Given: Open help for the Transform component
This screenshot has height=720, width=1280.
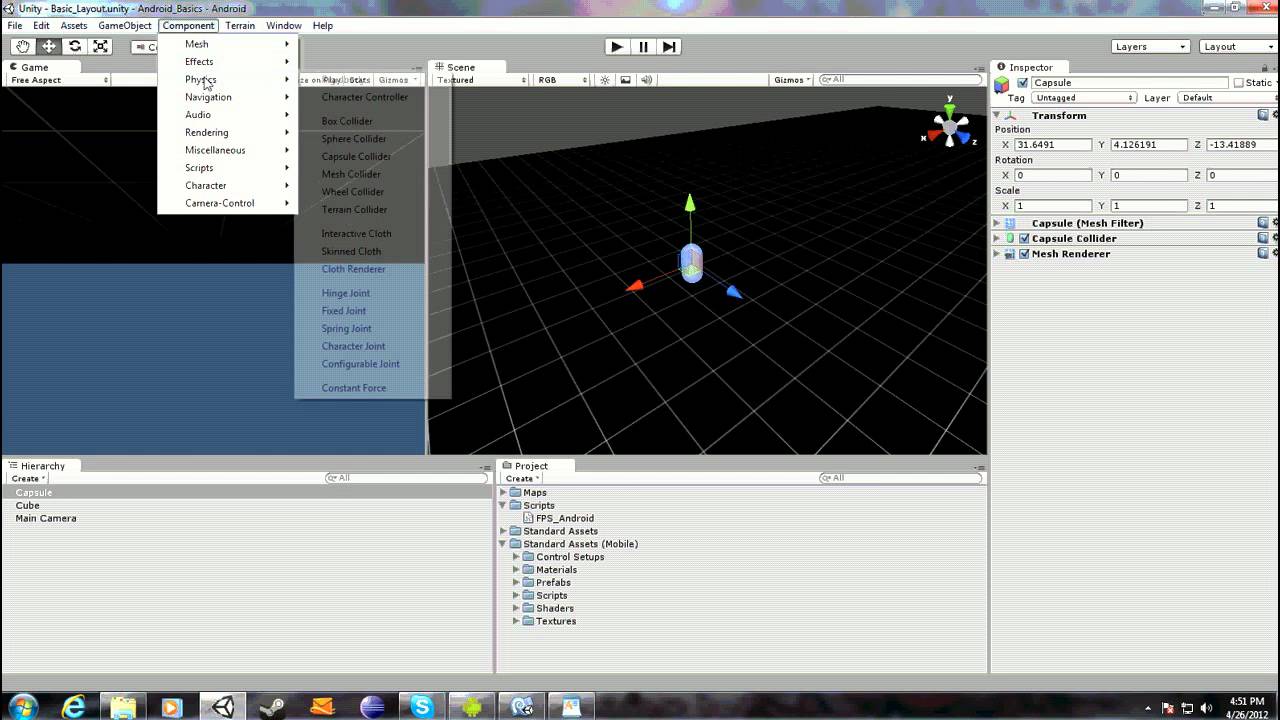Looking at the screenshot, I should point(1263,115).
